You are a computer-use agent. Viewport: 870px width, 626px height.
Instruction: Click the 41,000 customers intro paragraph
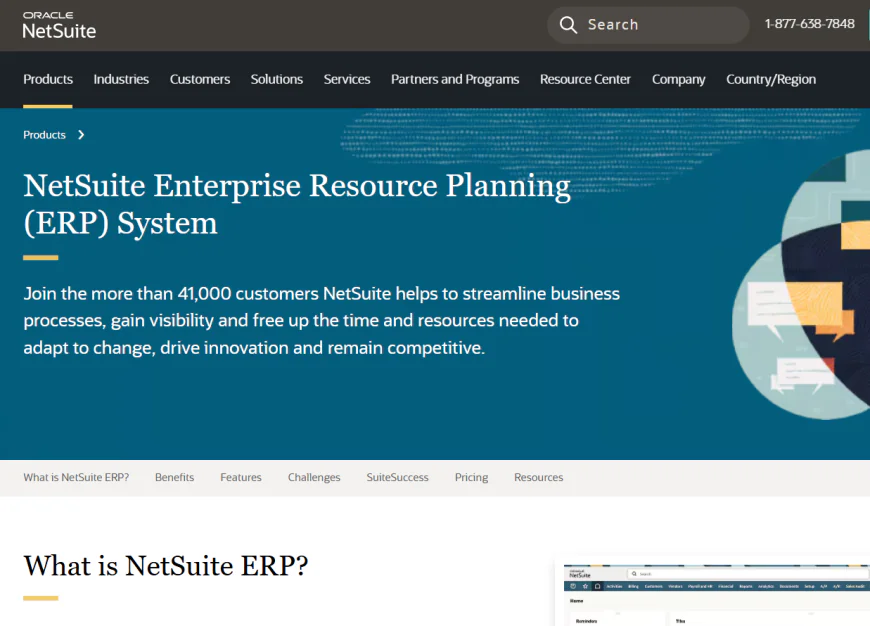pyautogui.click(x=321, y=320)
